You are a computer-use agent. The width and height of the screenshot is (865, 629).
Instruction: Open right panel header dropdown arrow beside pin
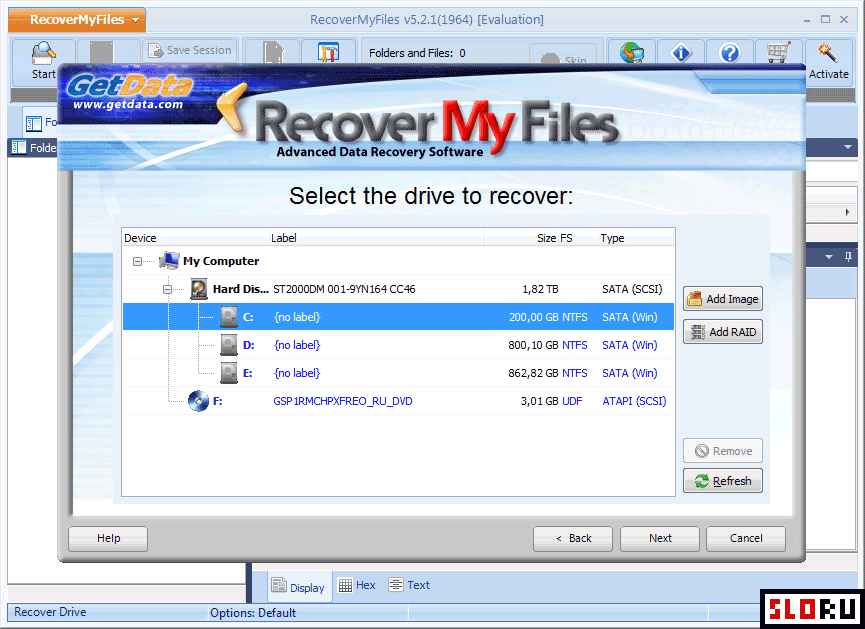(x=829, y=258)
